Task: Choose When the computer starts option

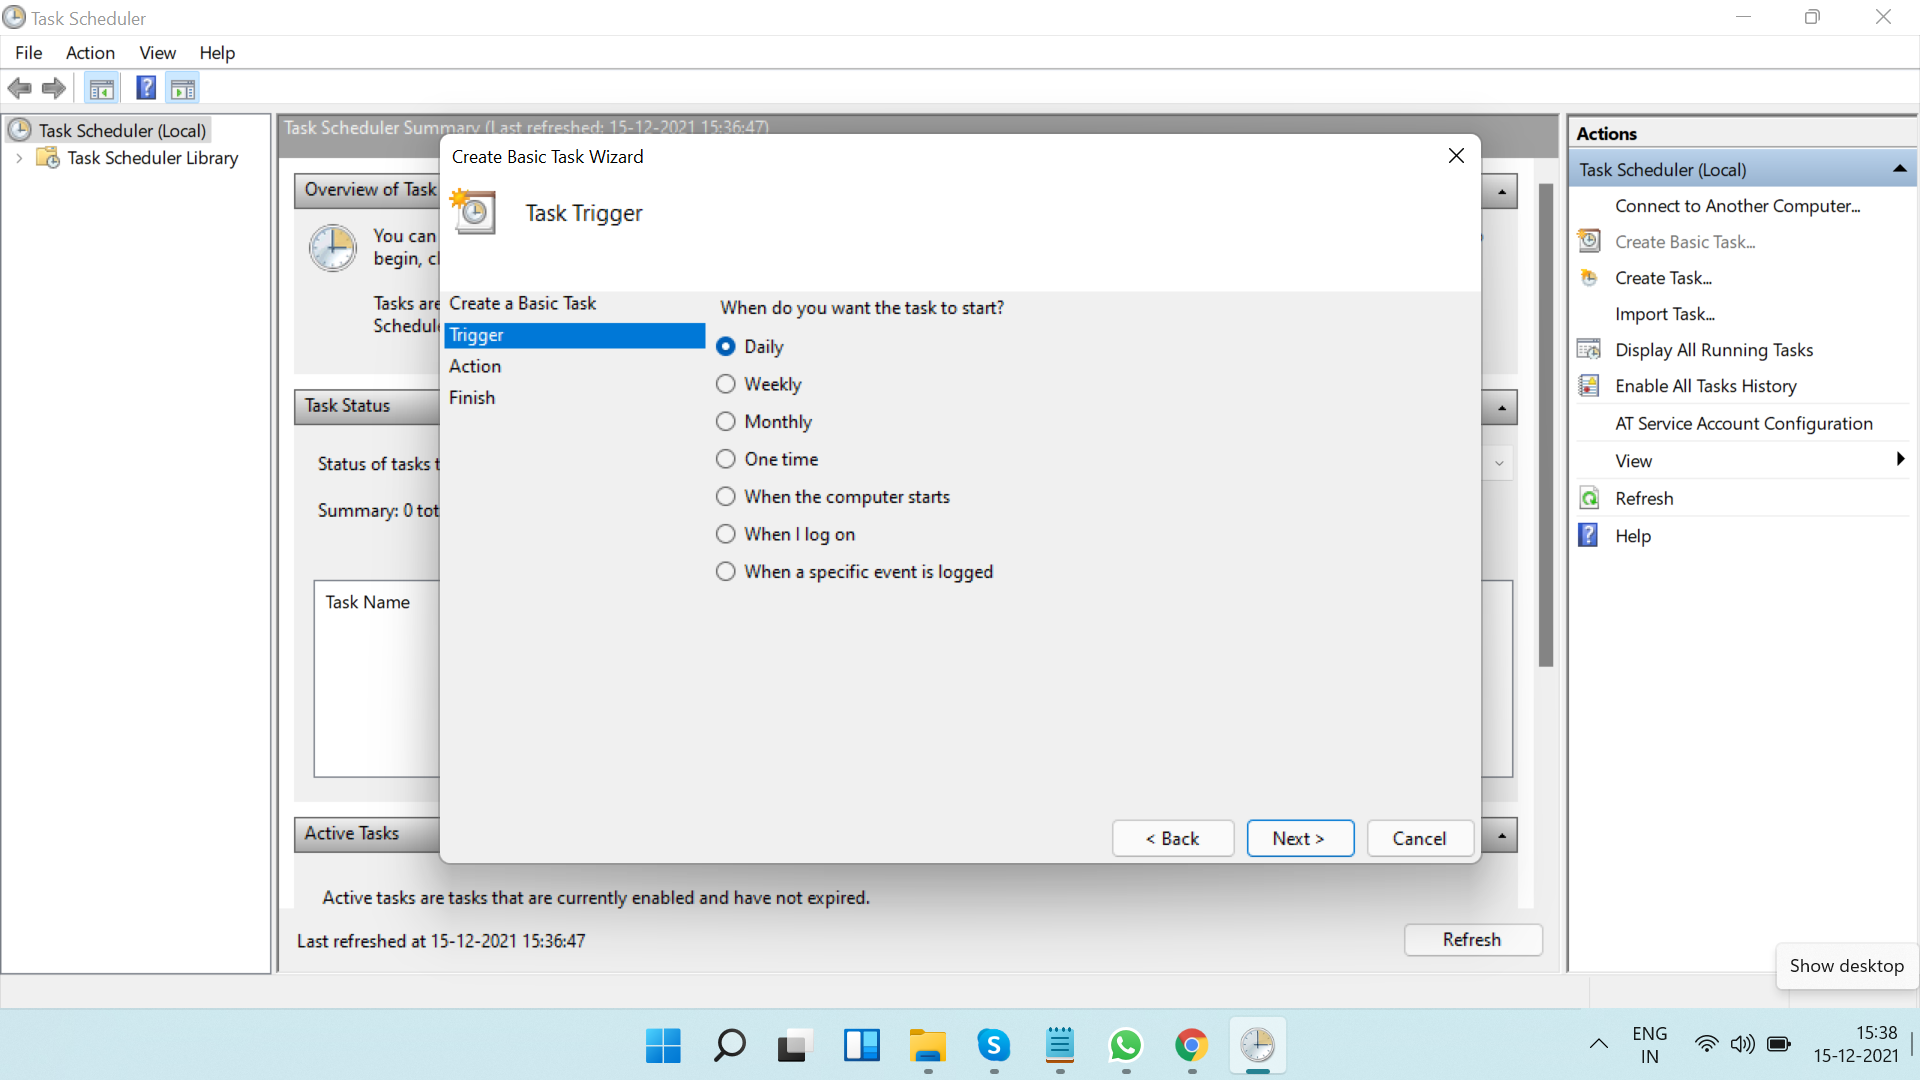Action: click(x=726, y=497)
